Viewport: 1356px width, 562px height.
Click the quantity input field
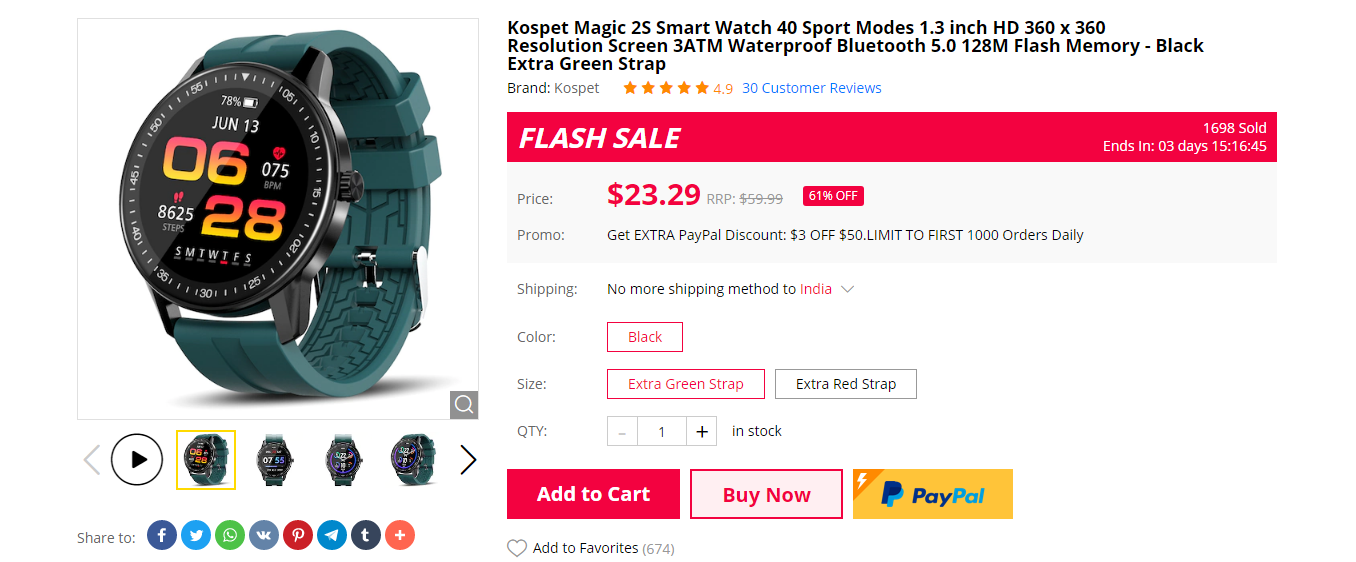click(661, 432)
